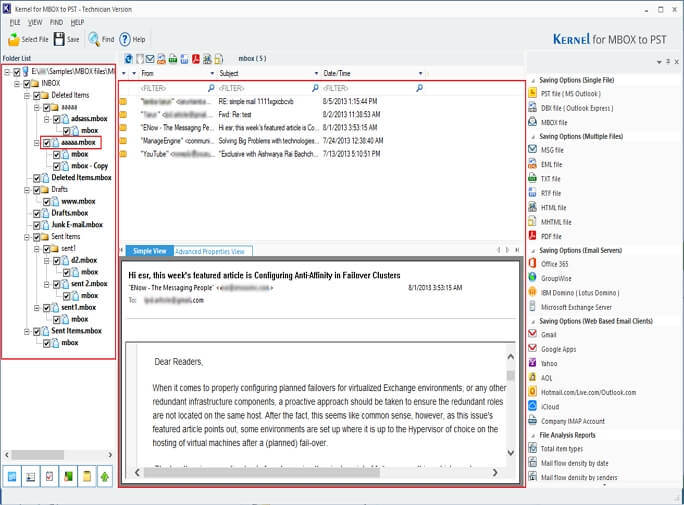Open the Select File tool
684x505 pixels.
click(28, 39)
